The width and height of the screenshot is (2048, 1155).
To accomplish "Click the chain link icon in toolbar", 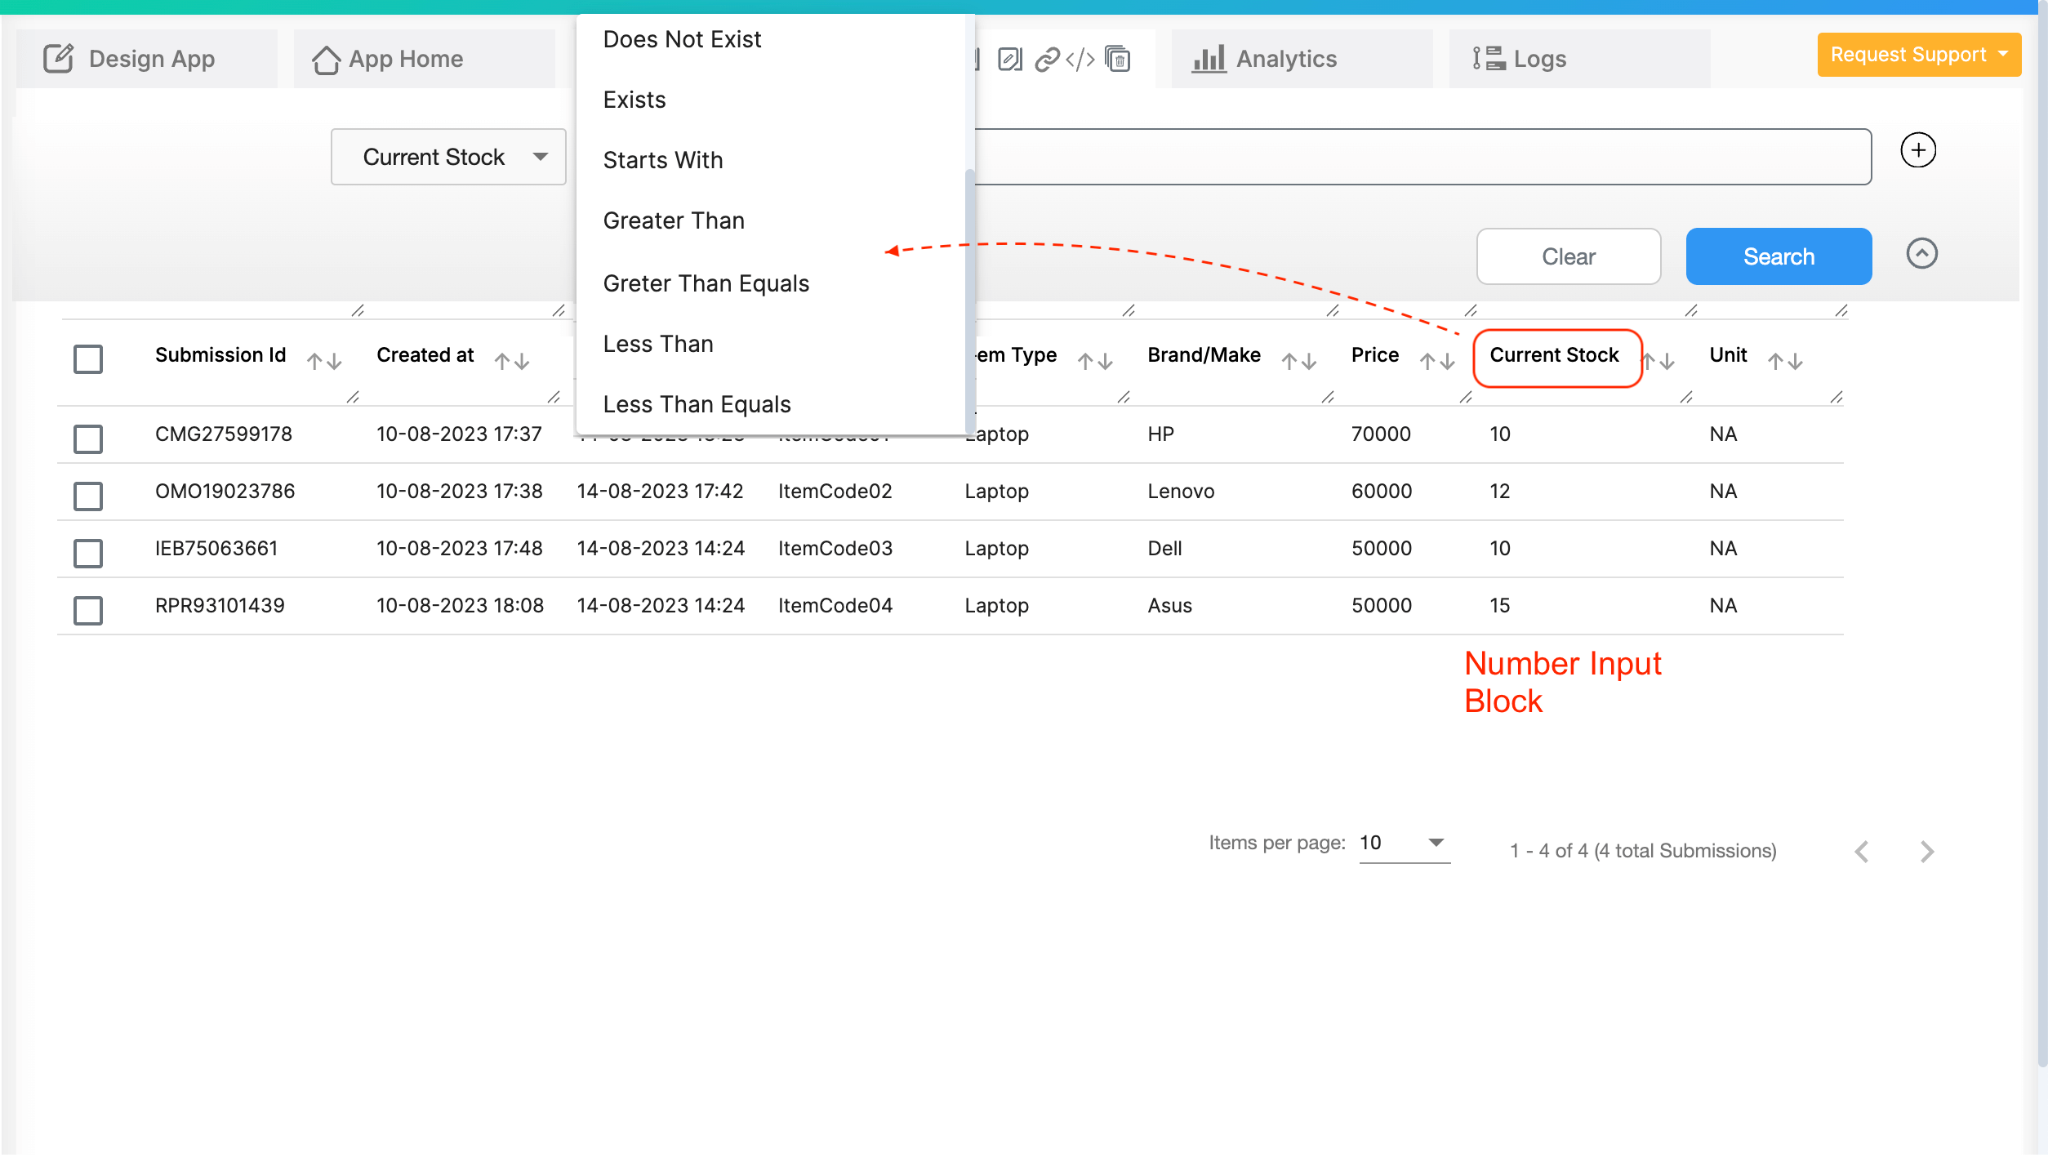I will tap(1046, 60).
